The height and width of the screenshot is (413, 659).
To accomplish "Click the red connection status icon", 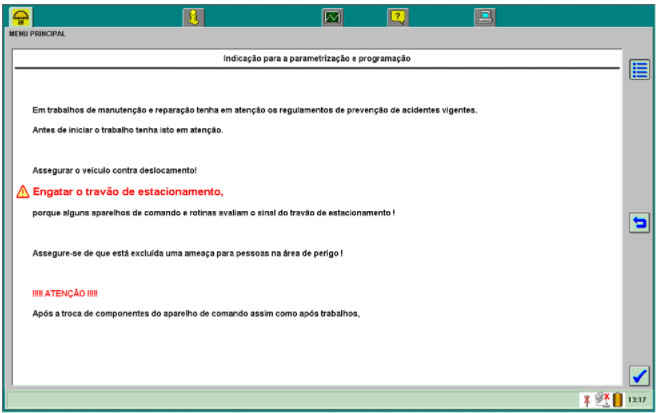I will tap(586, 400).
